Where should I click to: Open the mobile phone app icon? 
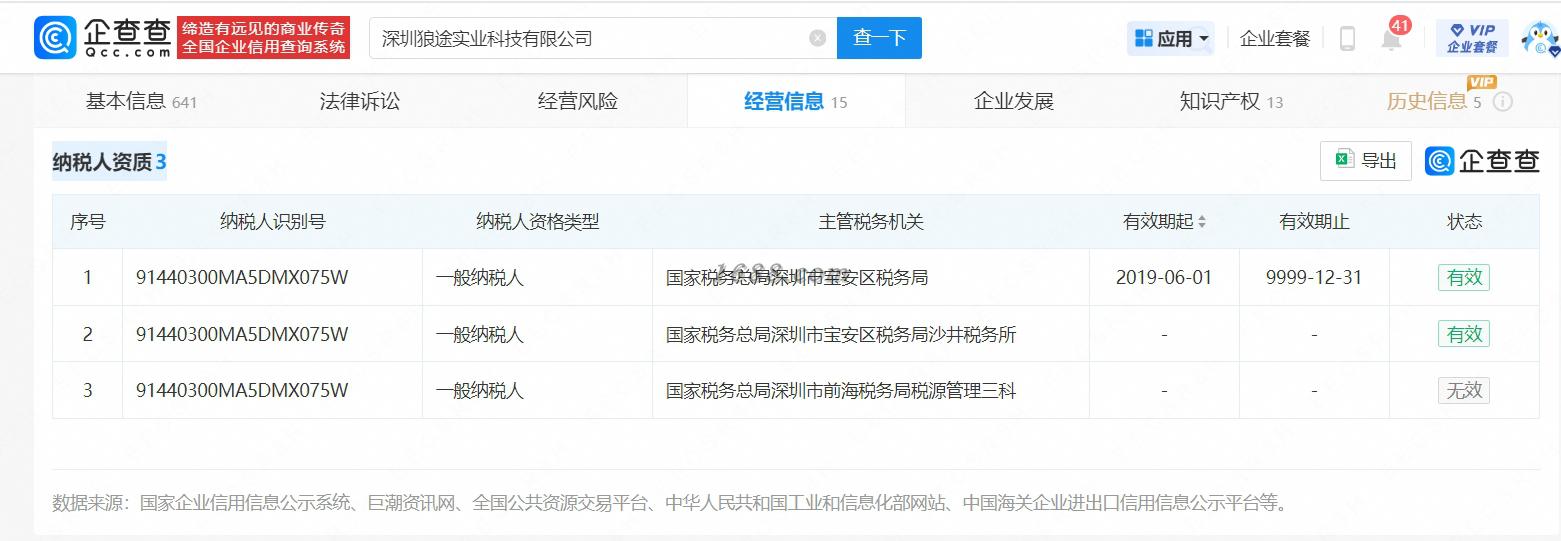[x=1347, y=39]
